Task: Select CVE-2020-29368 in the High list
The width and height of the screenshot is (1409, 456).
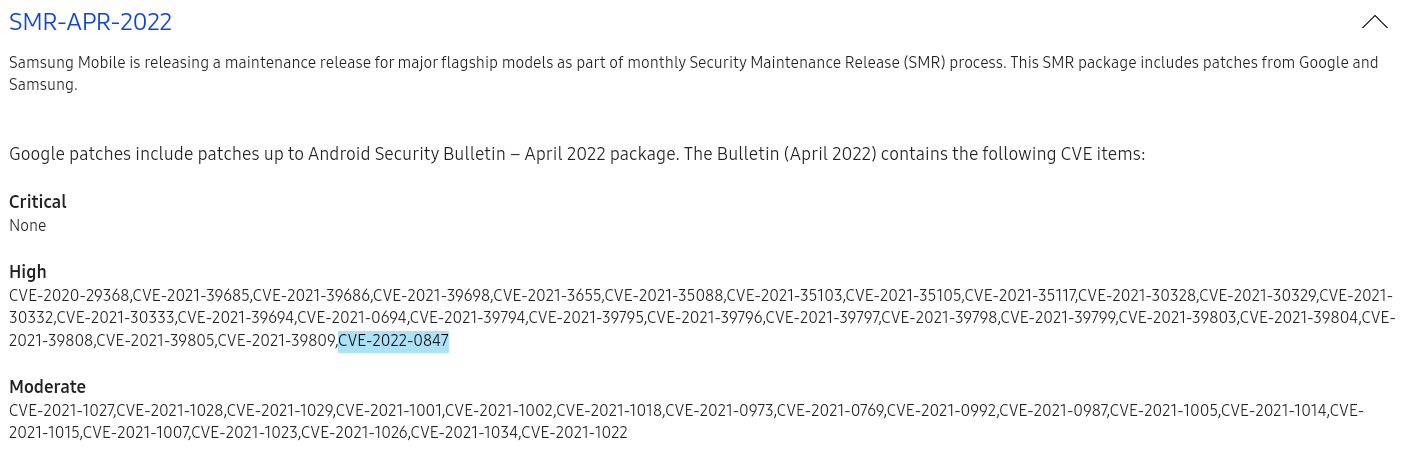Action: point(70,295)
